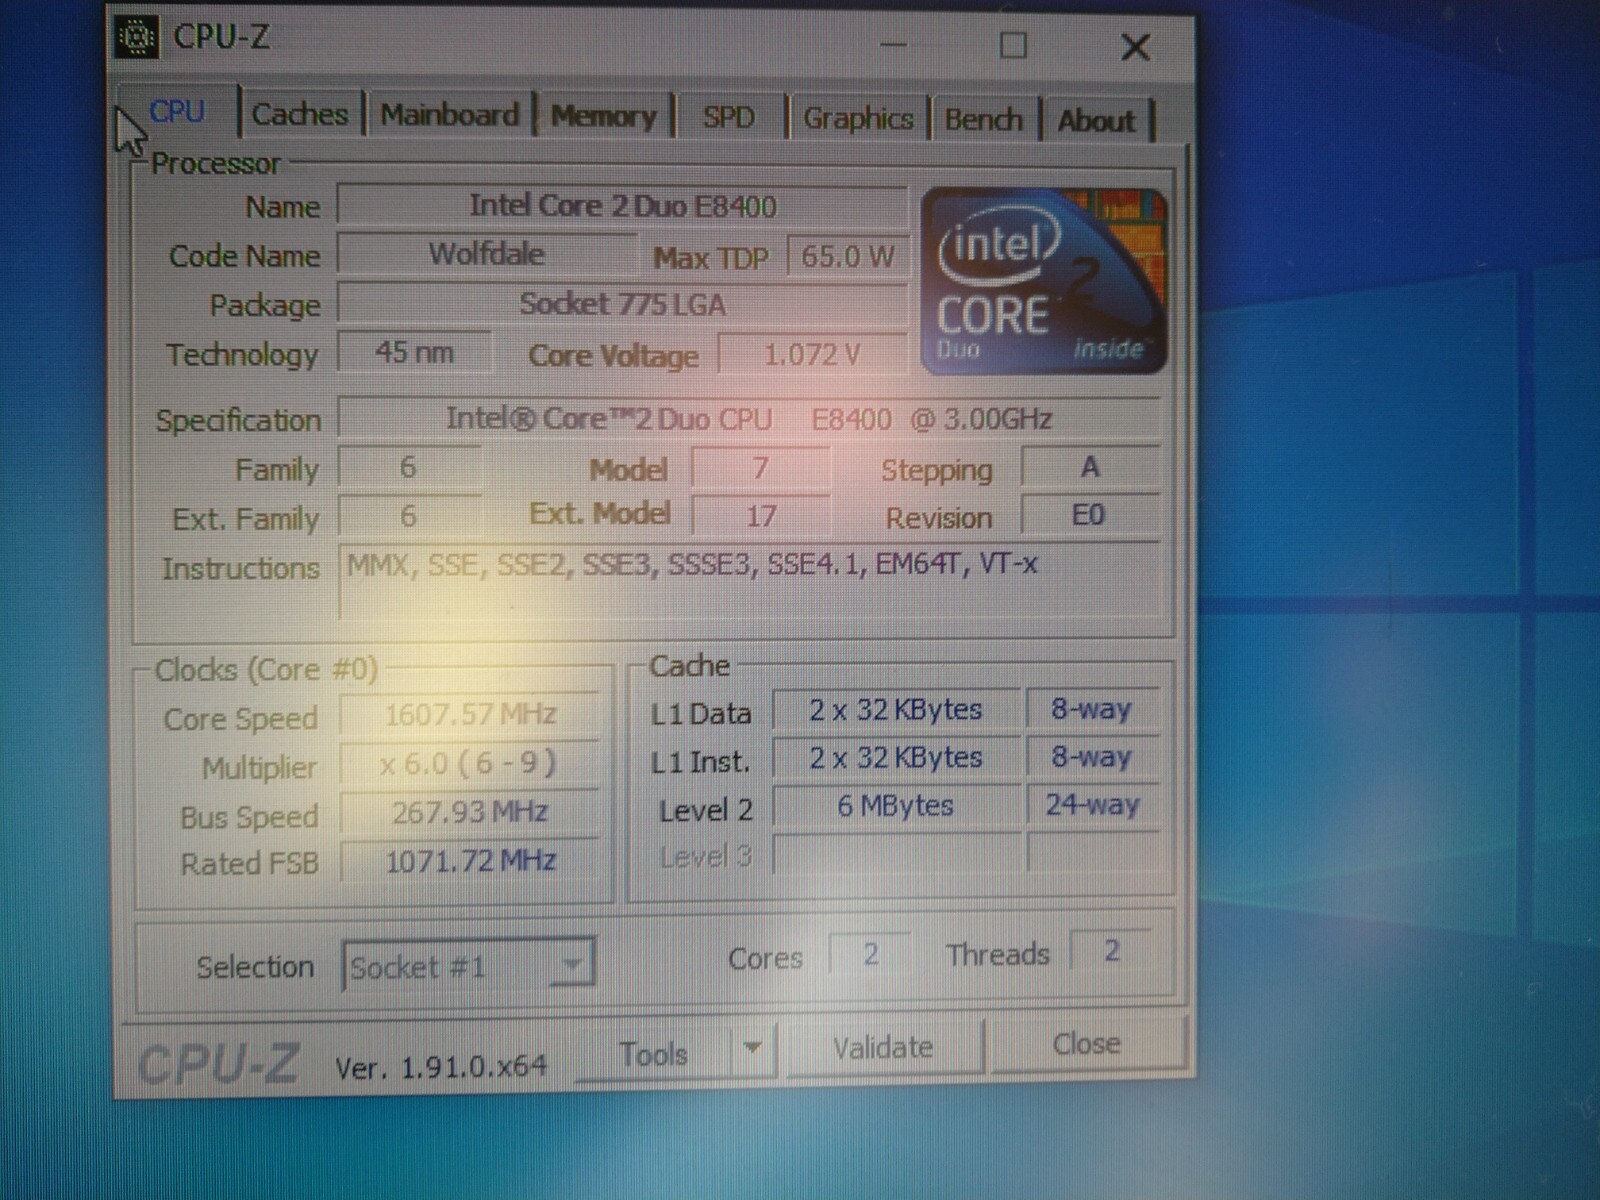This screenshot has width=1600, height=1200.
Task: Click the Code Name value 'Wolfdale'
Action: (x=487, y=254)
